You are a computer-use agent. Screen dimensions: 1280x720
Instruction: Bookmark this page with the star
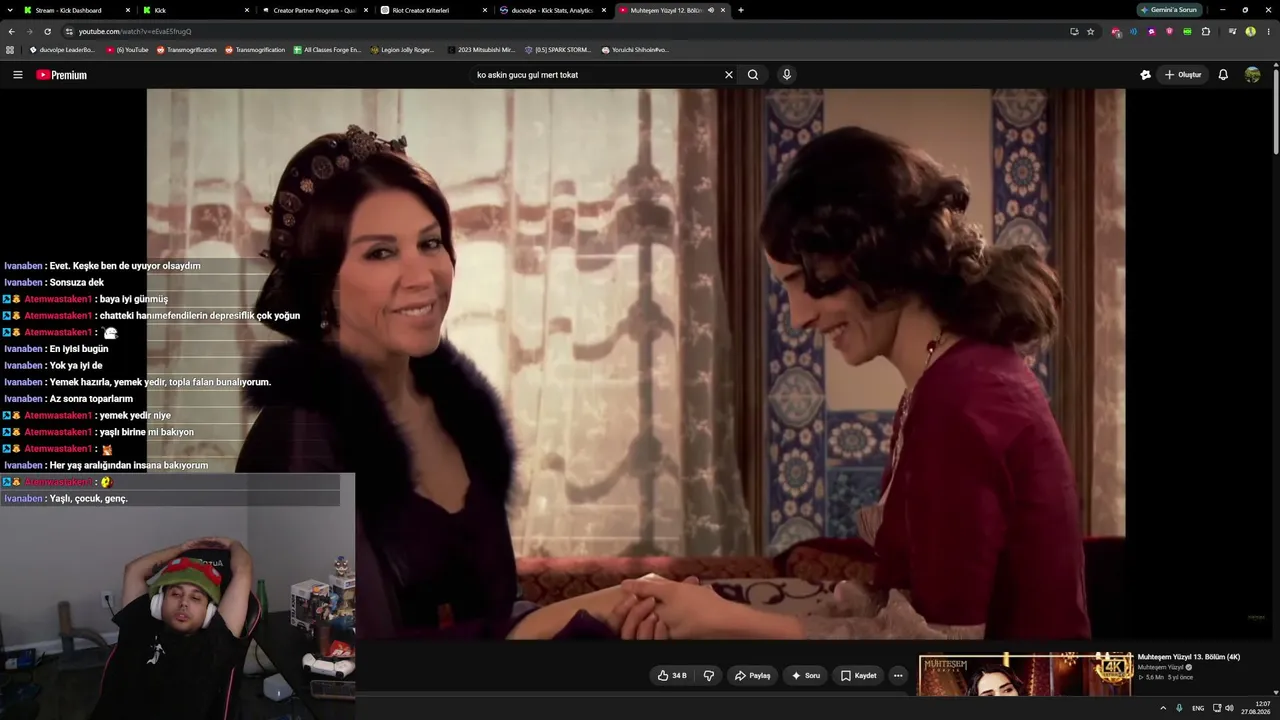[x=1090, y=31]
